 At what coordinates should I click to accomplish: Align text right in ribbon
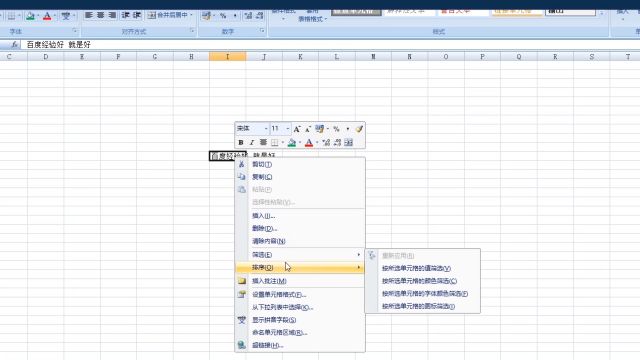pyautogui.click(x=112, y=16)
